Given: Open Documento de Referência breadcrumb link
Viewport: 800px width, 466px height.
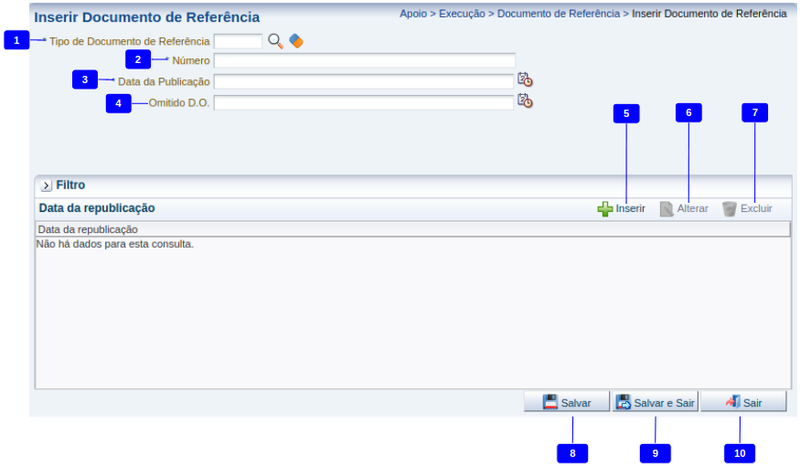Looking at the screenshot, I should pos(558,15).
